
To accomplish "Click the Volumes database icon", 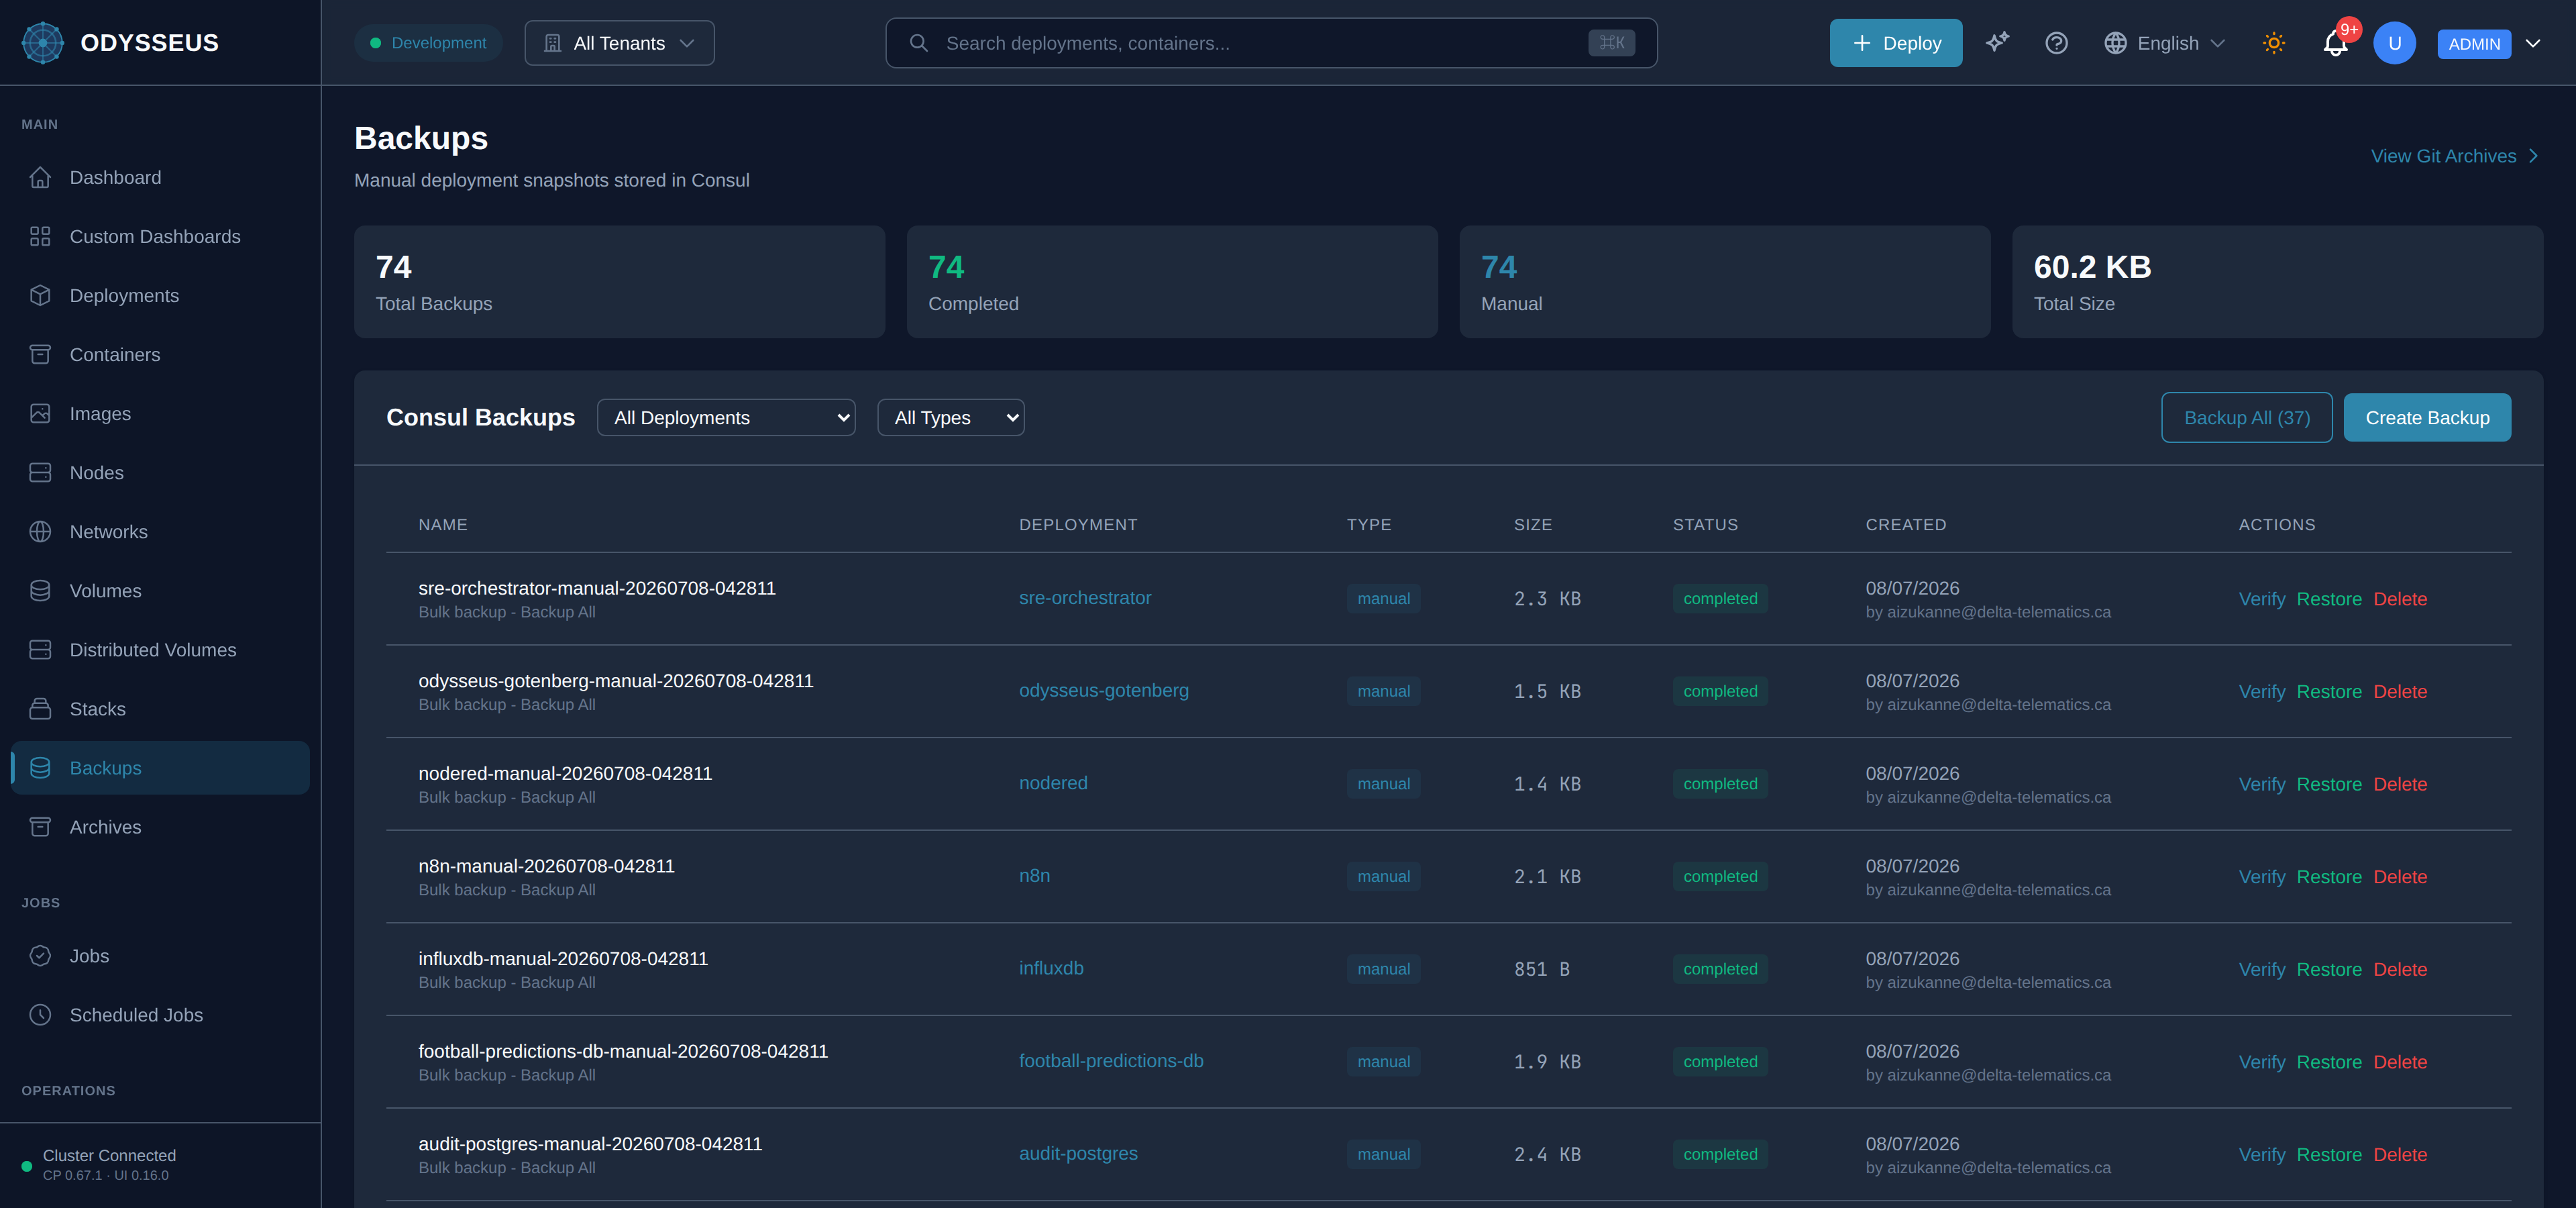I will [40, 590].
